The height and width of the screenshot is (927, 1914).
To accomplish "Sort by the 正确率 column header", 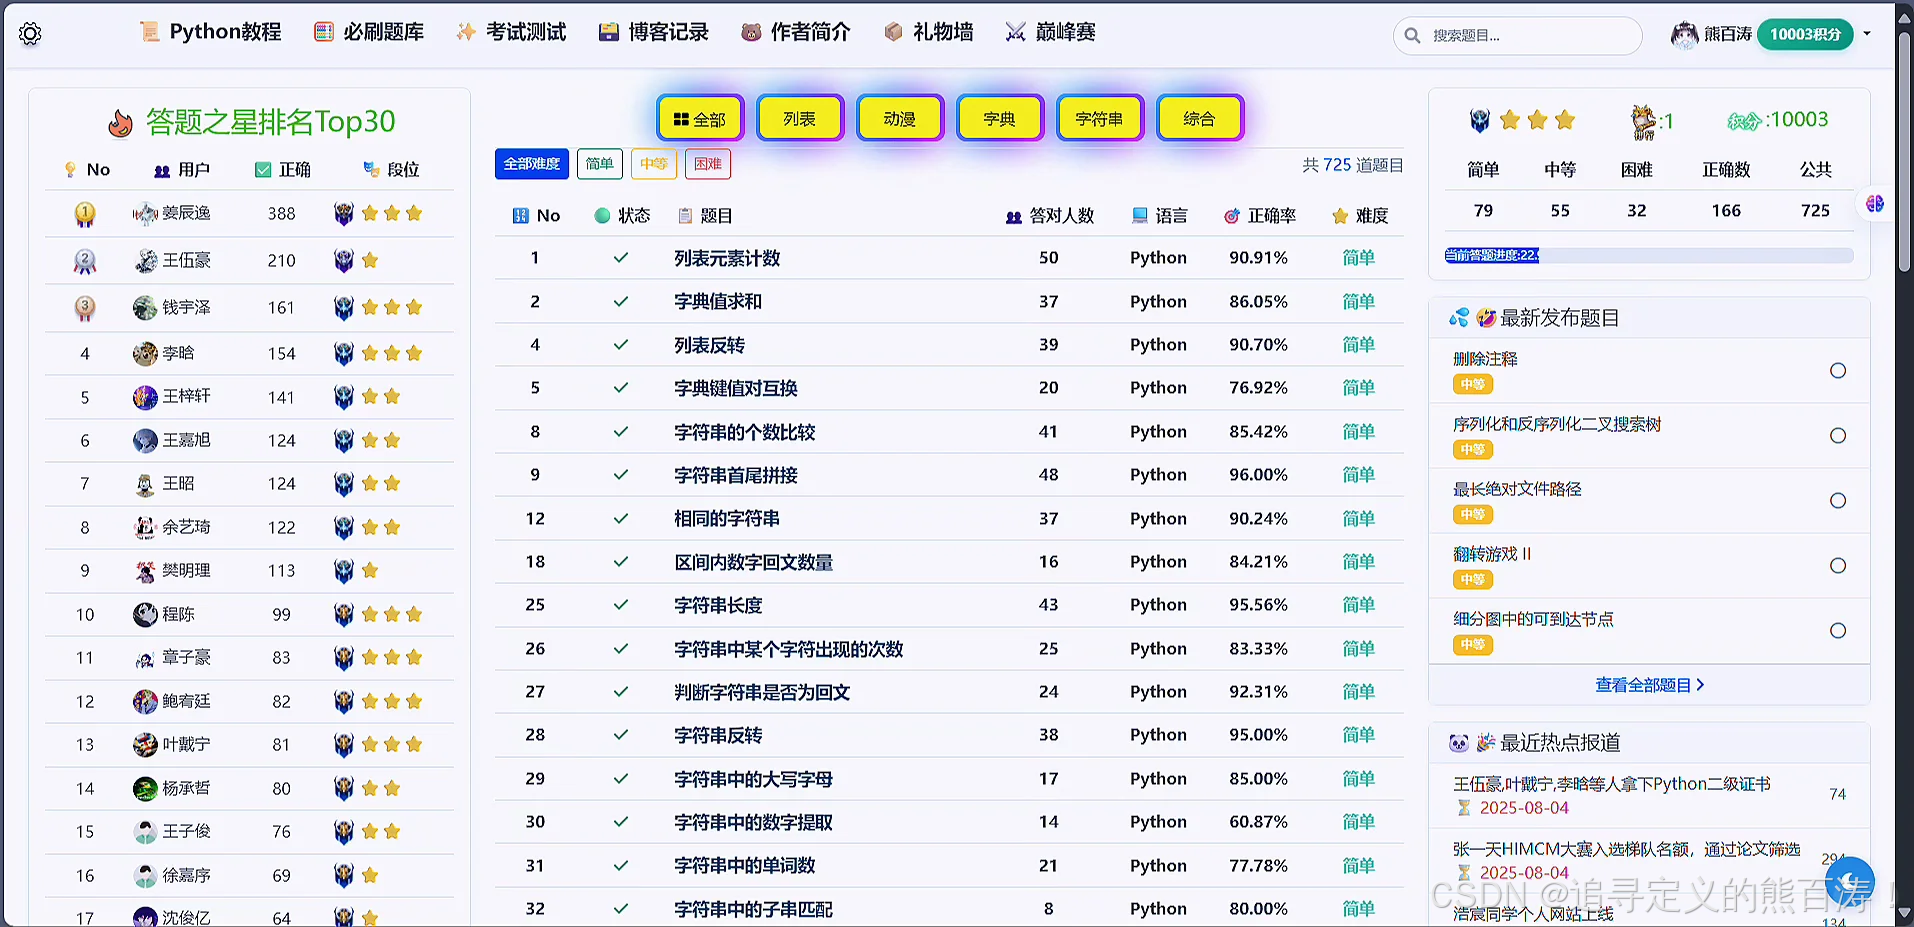I will [1260, 216].
